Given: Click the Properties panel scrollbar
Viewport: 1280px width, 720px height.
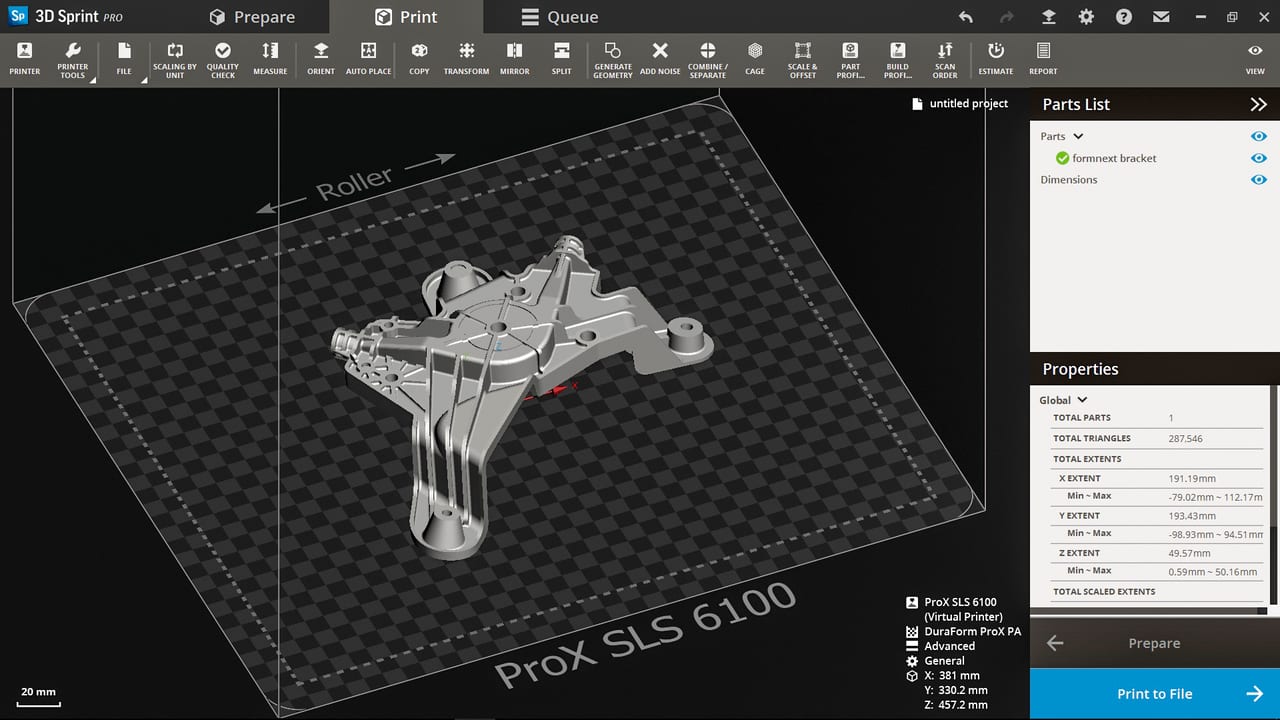Looking at the screenshot, I should coord(1273,495).
